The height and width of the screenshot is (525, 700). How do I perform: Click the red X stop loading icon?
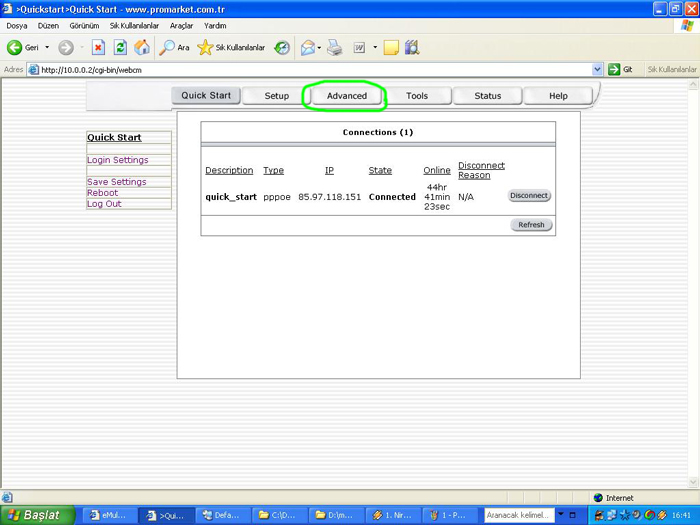[98, 47]
